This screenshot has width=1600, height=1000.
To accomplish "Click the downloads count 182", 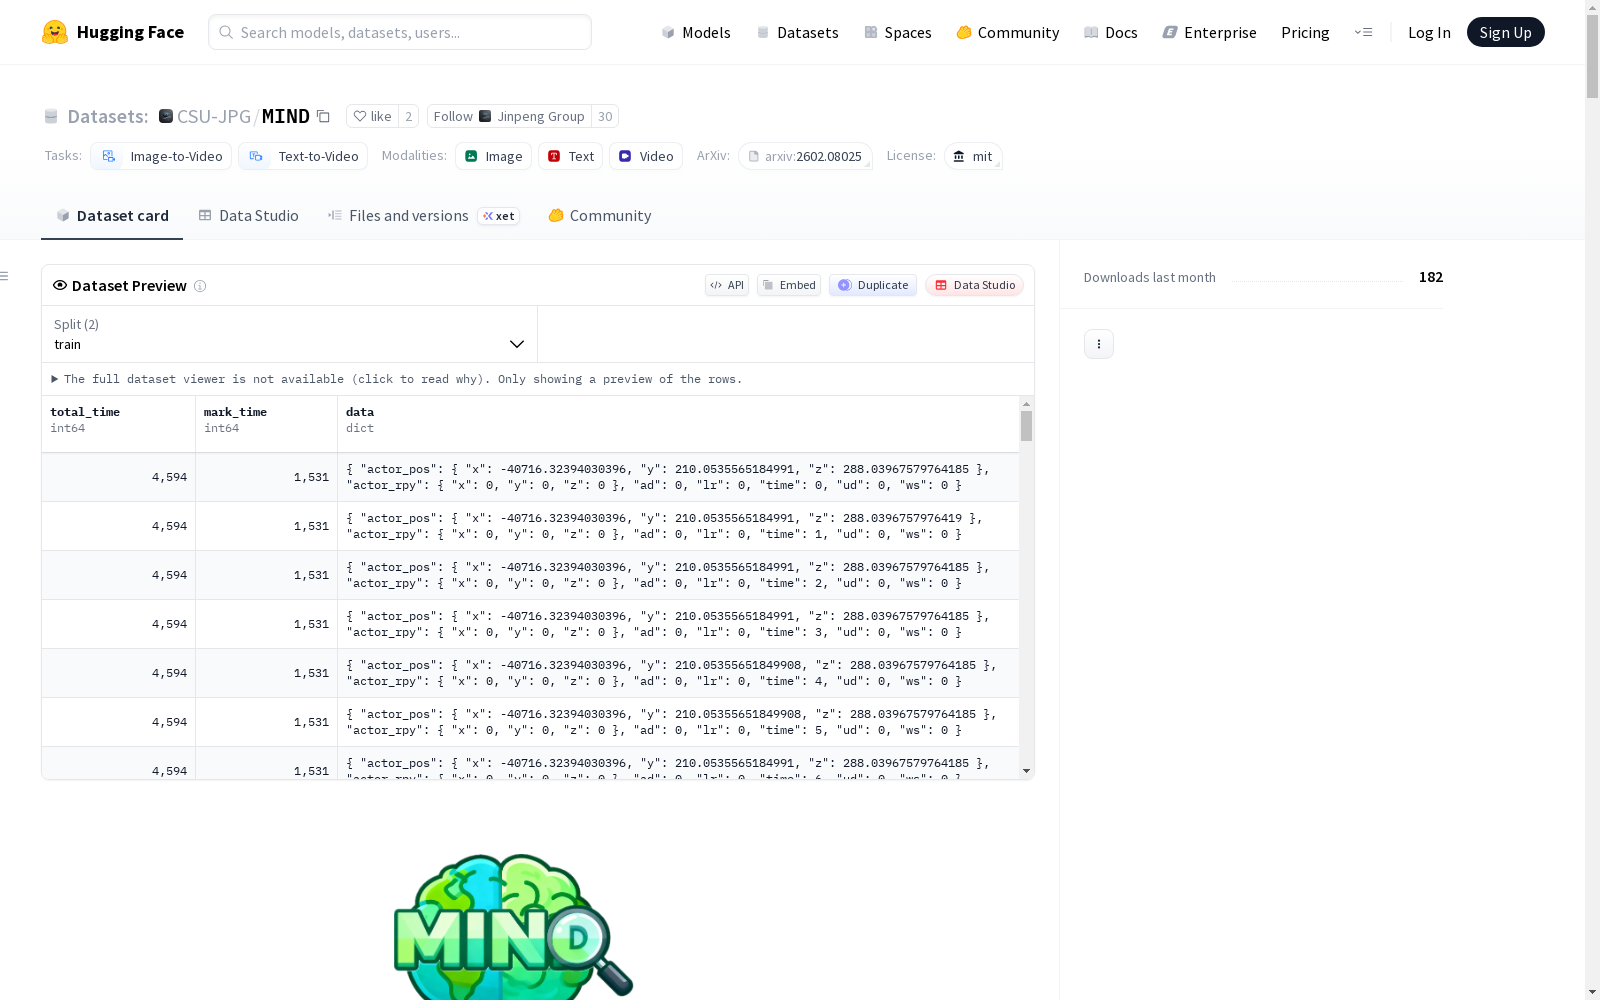I will [1431, 277].
